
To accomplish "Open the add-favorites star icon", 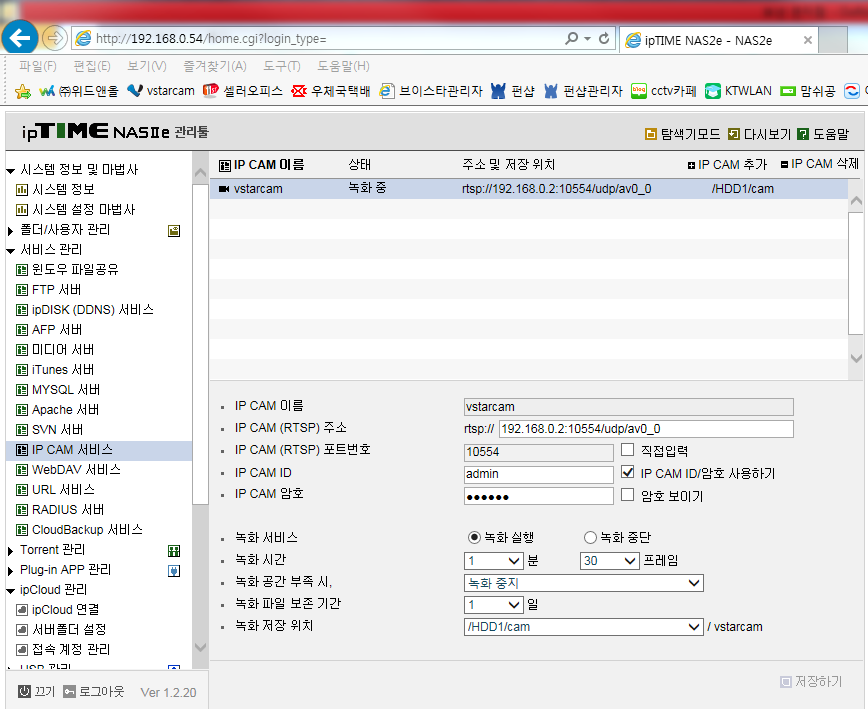I will click(x=23, y=91).
